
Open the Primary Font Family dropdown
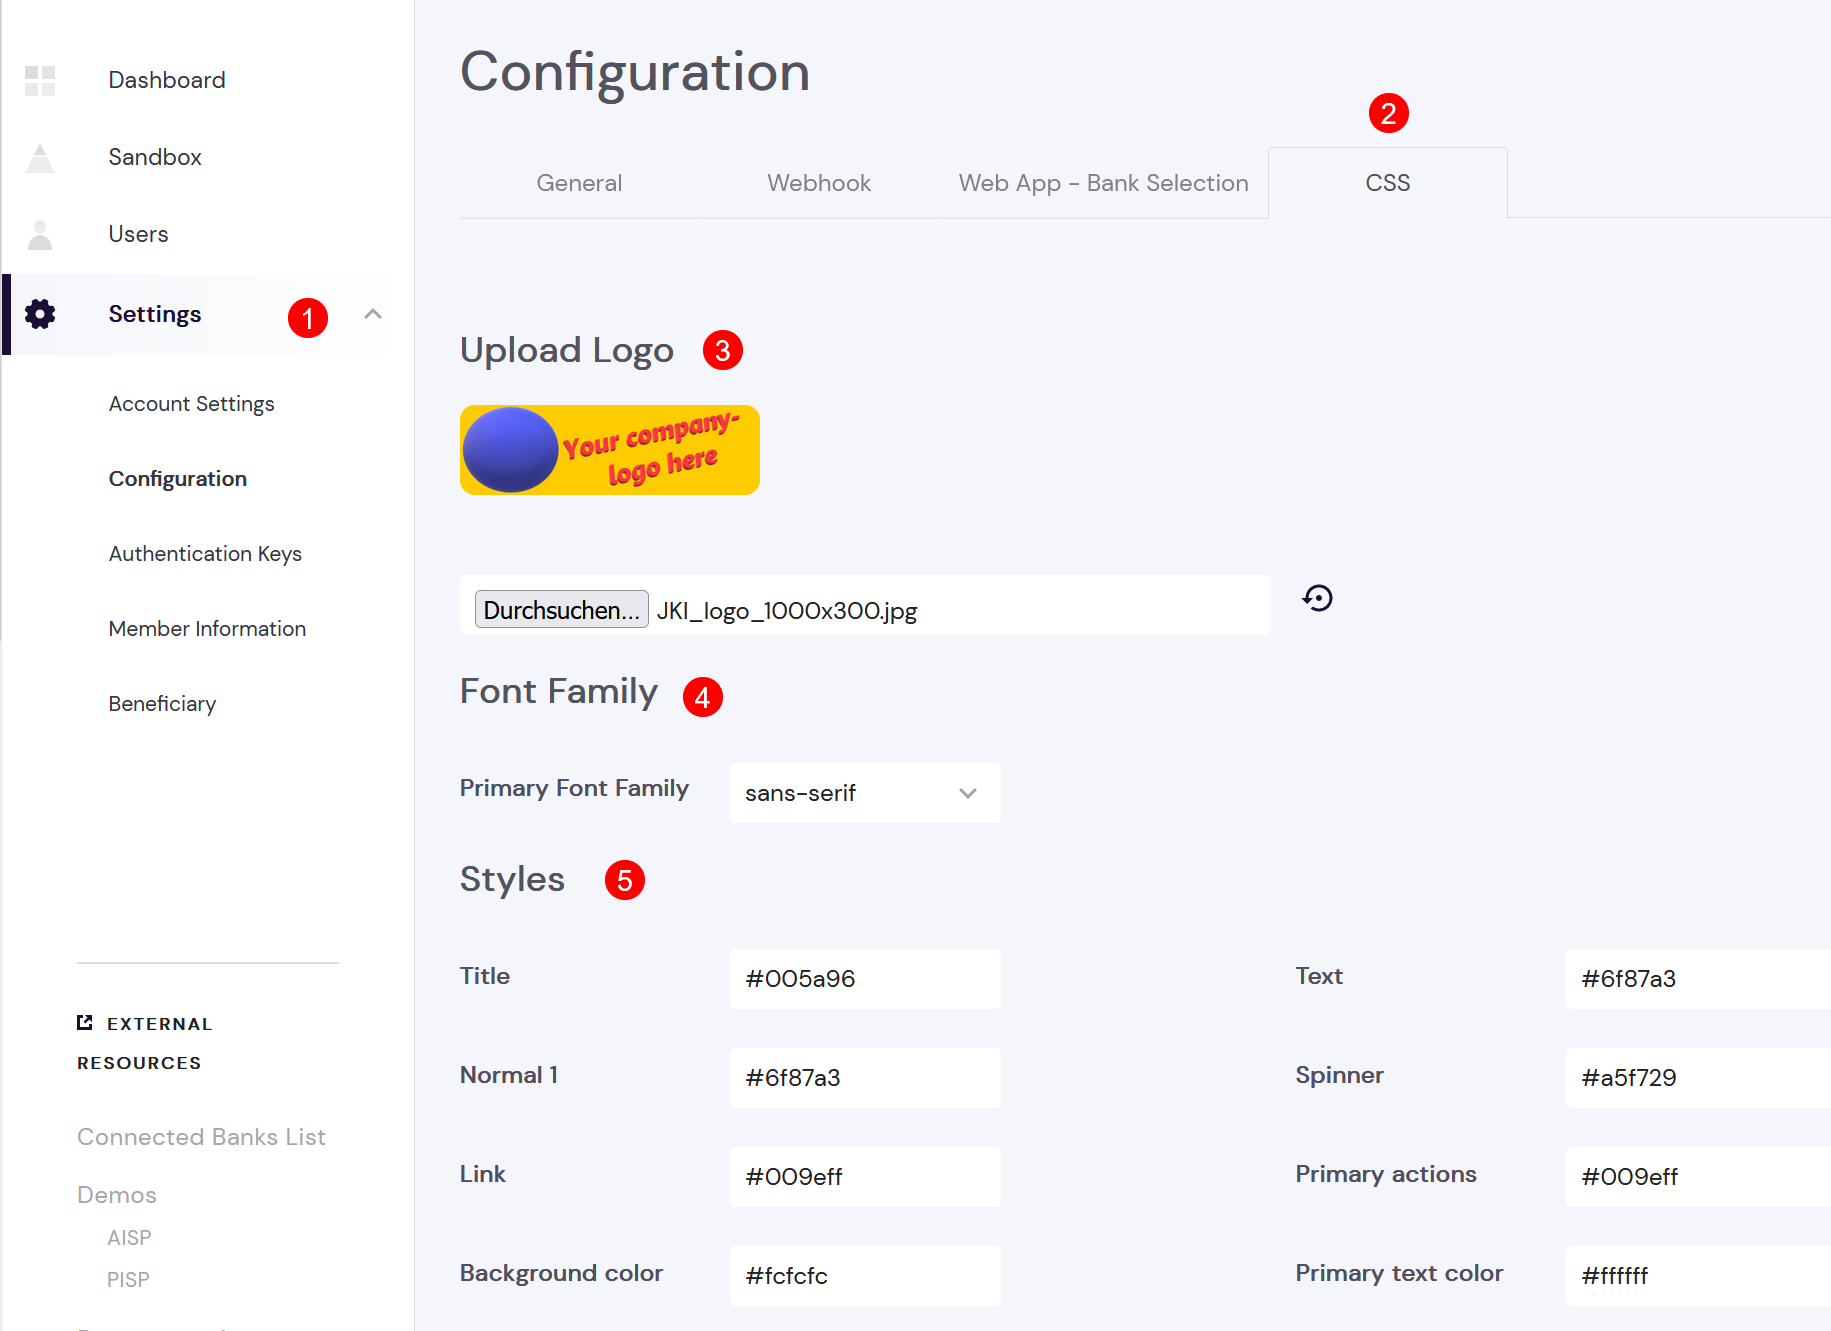pyautogui.click(x=865, y=793)
